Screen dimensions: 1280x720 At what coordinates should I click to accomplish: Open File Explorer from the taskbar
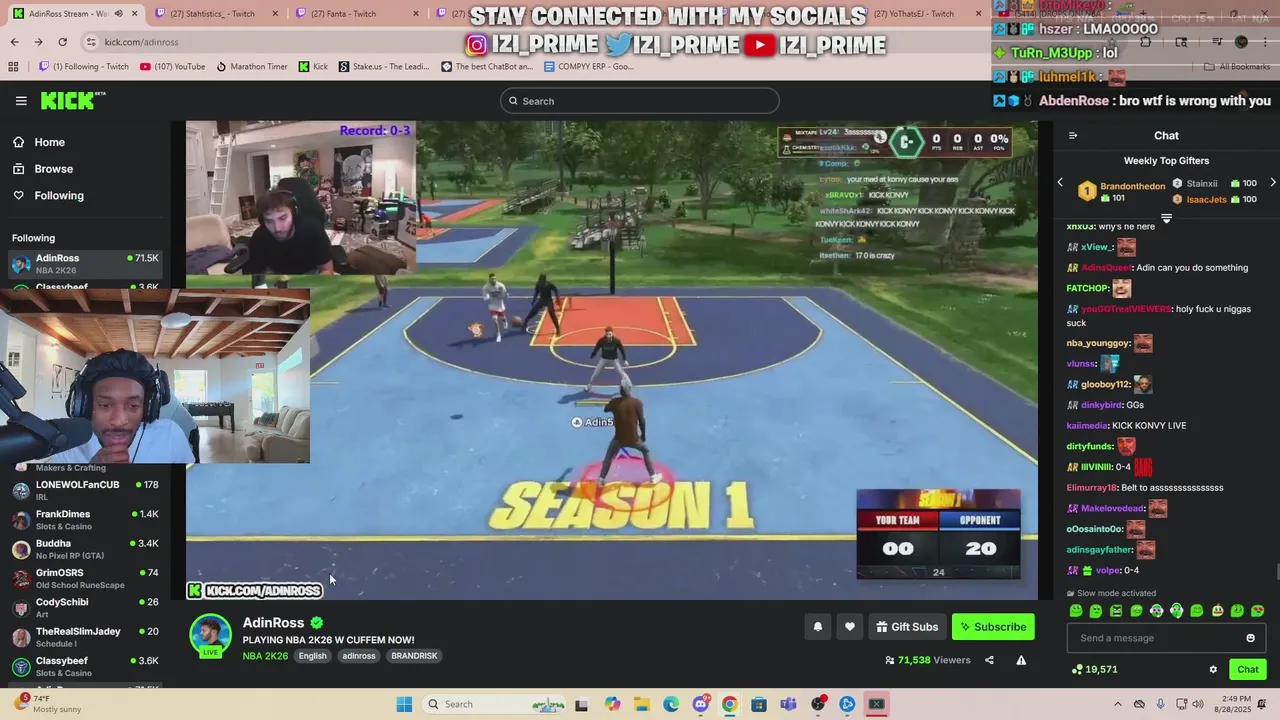[x=641, y=704]
